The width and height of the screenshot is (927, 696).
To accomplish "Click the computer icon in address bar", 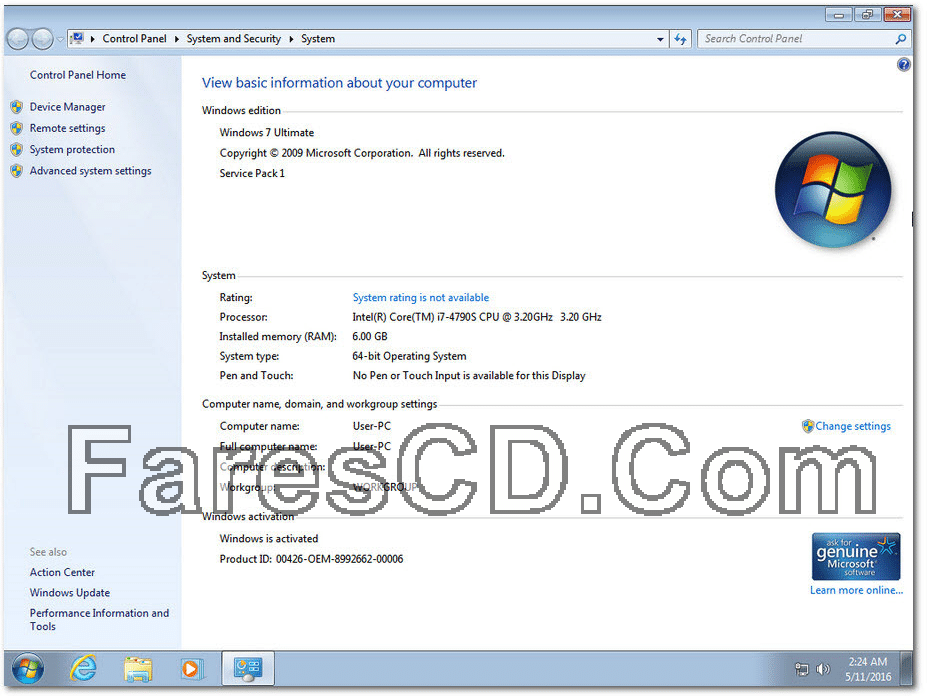I will pyautogui.click(x=77, y=38).
